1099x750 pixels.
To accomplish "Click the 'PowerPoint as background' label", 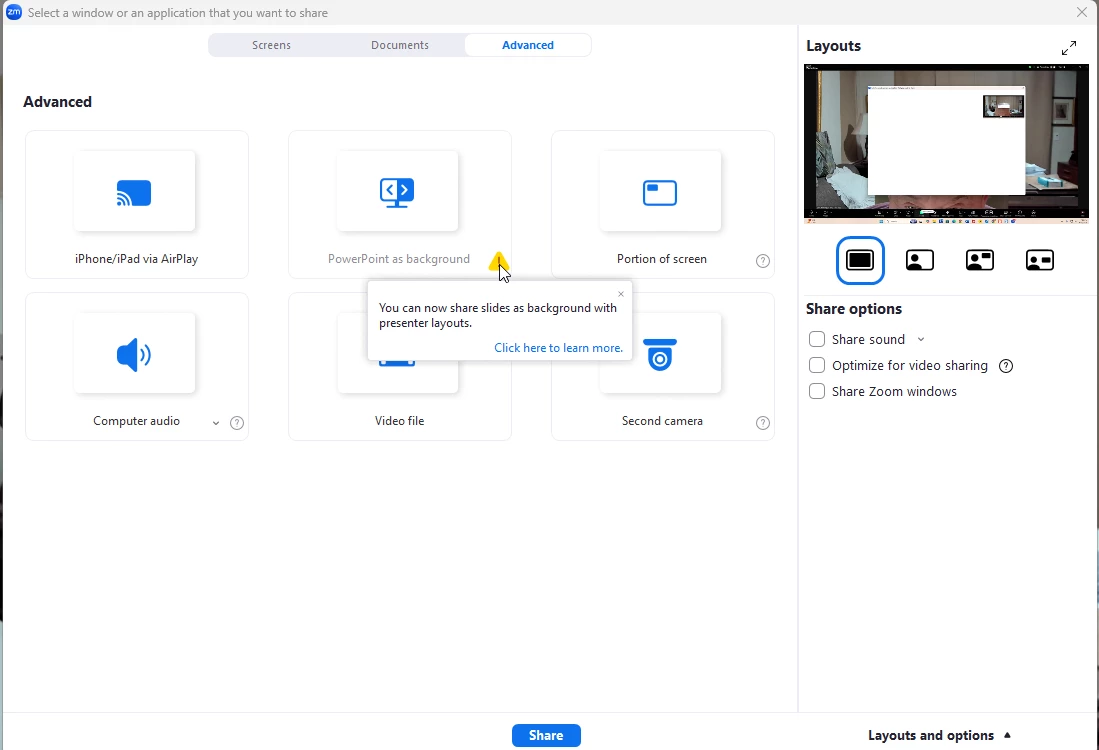I will click(399, 259).
